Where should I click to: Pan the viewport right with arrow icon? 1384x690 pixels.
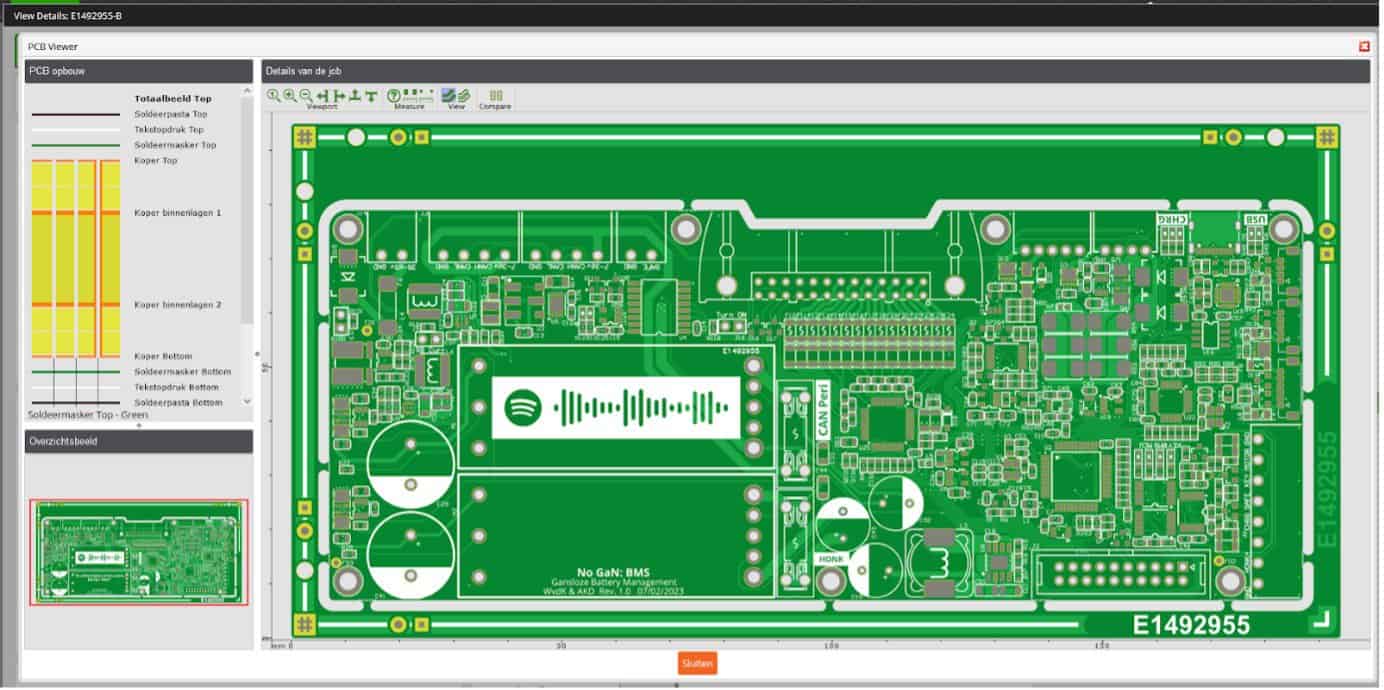point(338,95)
